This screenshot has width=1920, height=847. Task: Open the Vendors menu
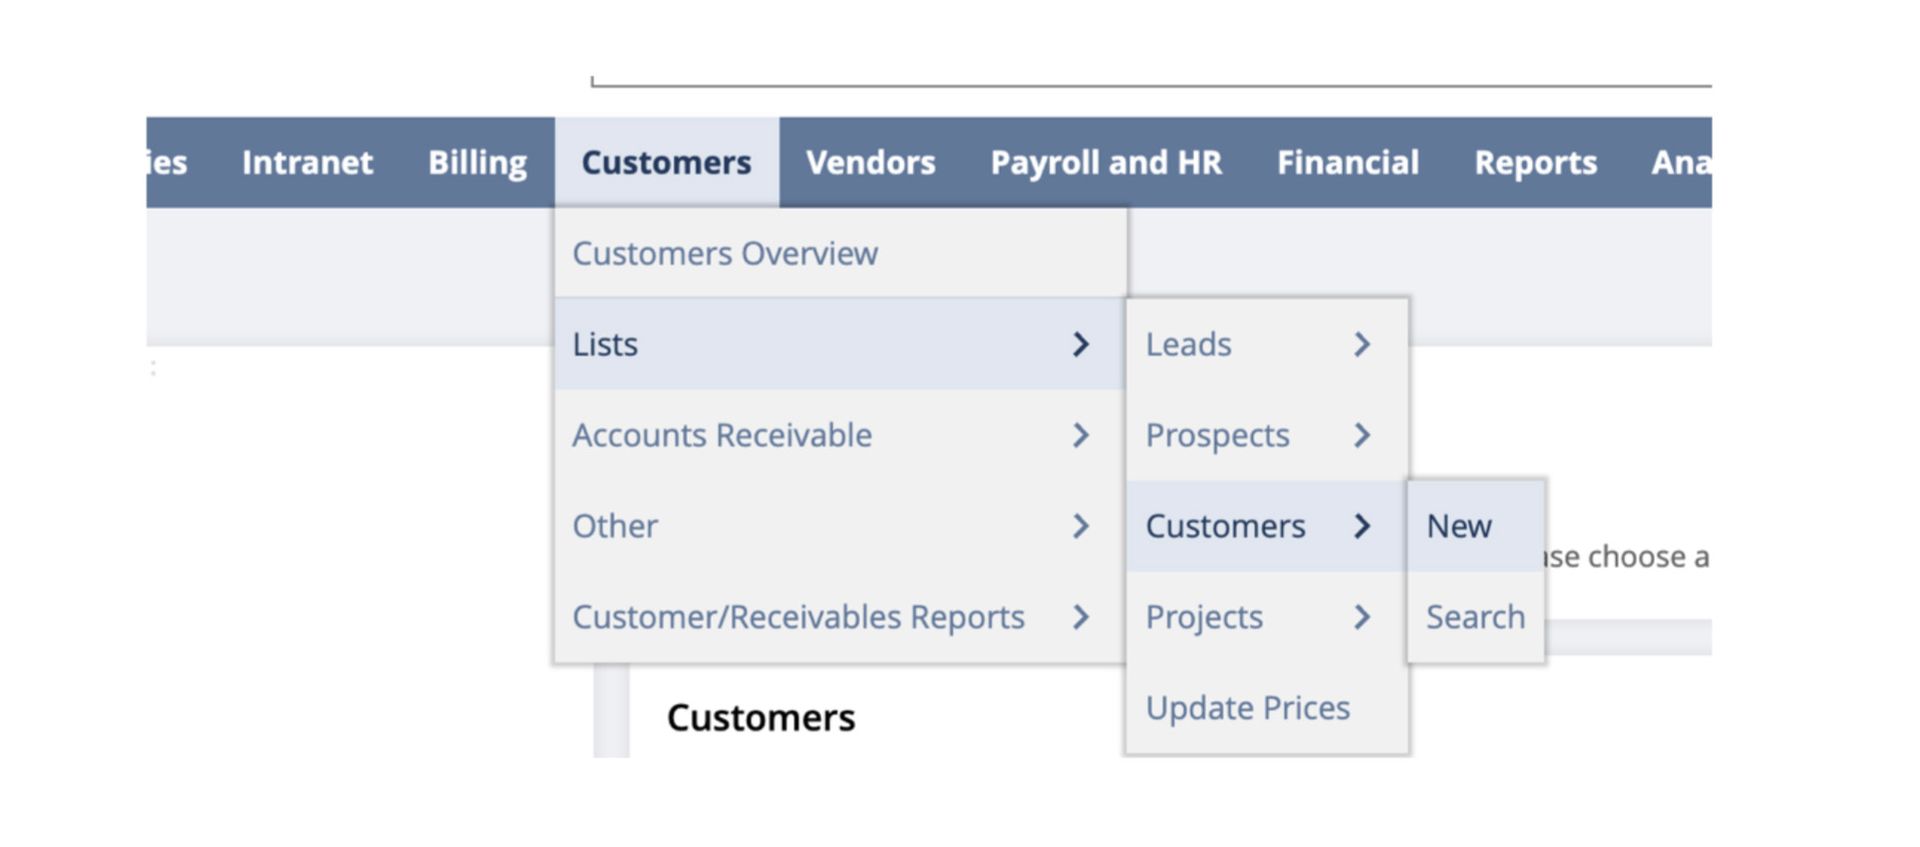point(871,162)
